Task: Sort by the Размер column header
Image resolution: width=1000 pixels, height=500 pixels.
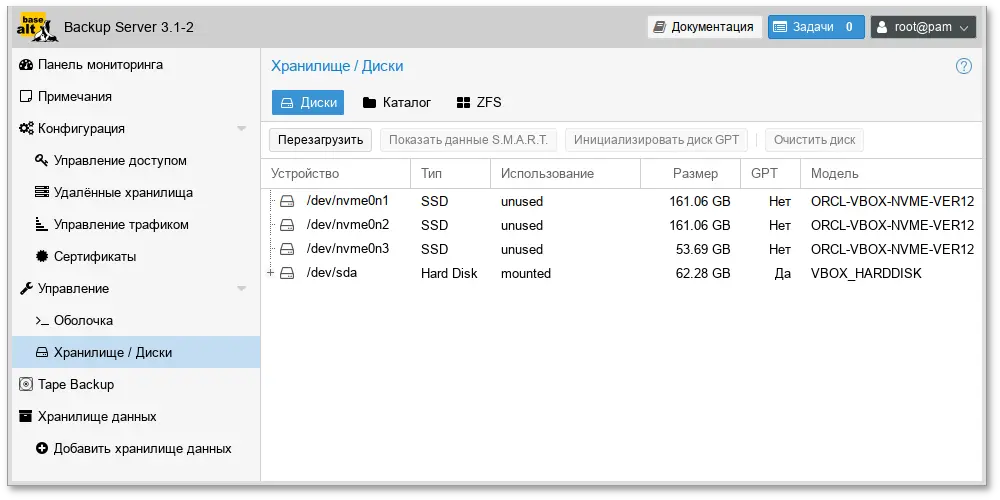Action: (x=690, y=173)
